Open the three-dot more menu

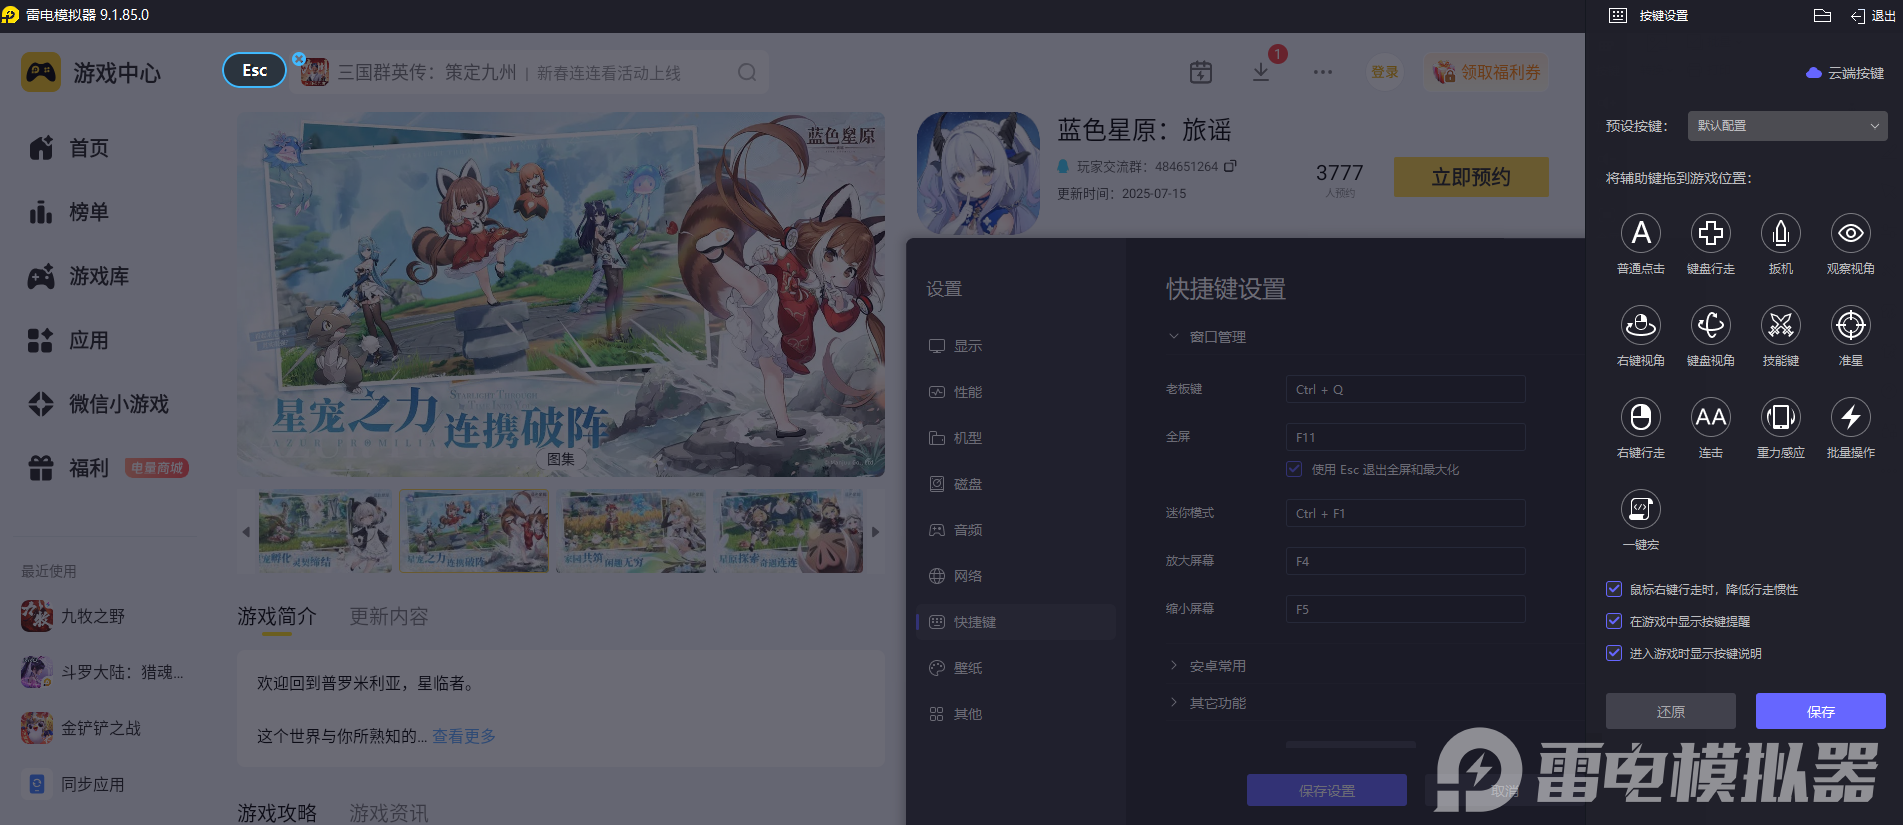click(1323, 72)
